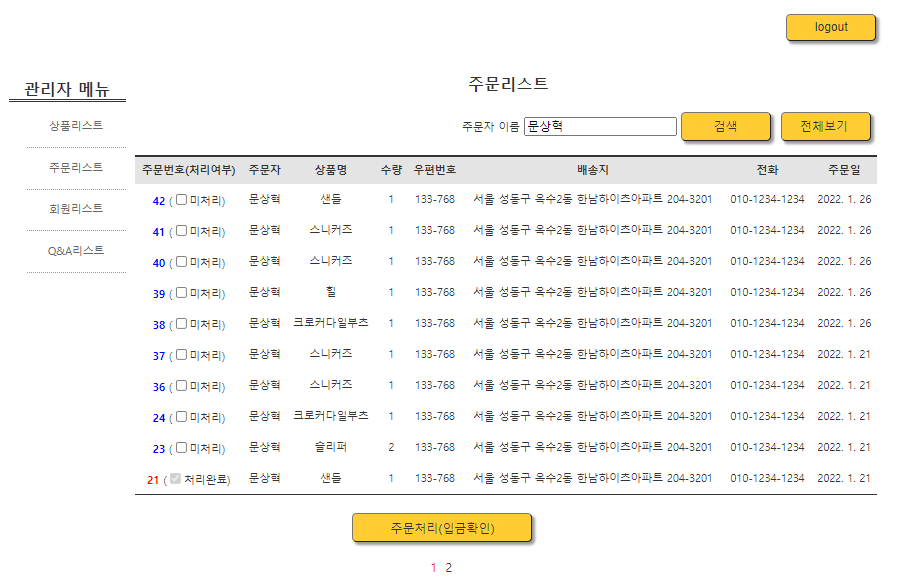Click 슬리퍼 product in order 23

pos(331,447)
